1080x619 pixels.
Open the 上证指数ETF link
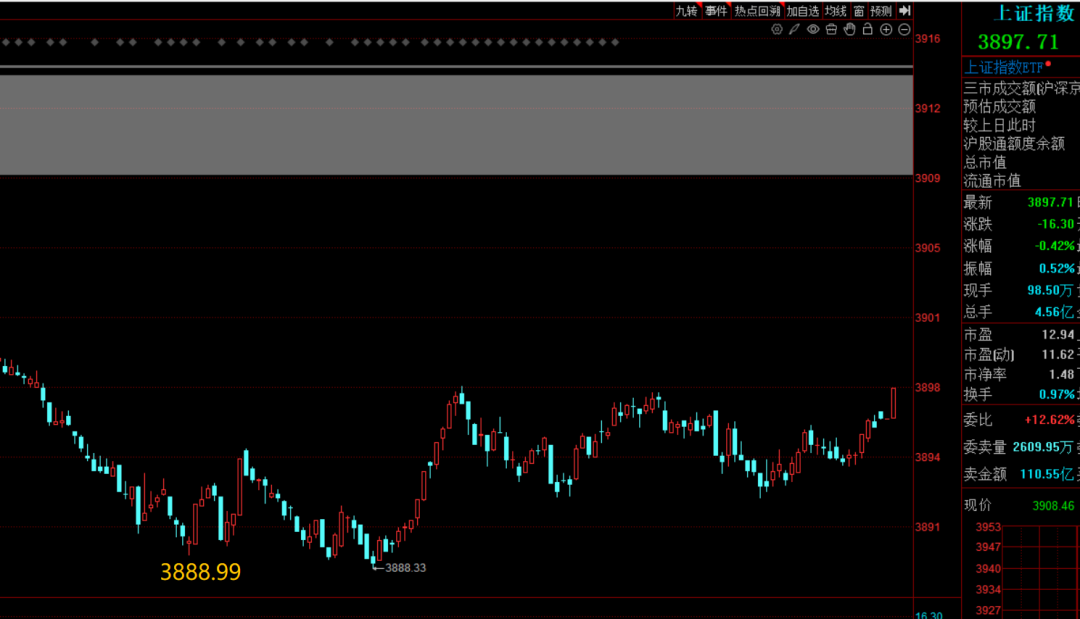point(1002,68)
